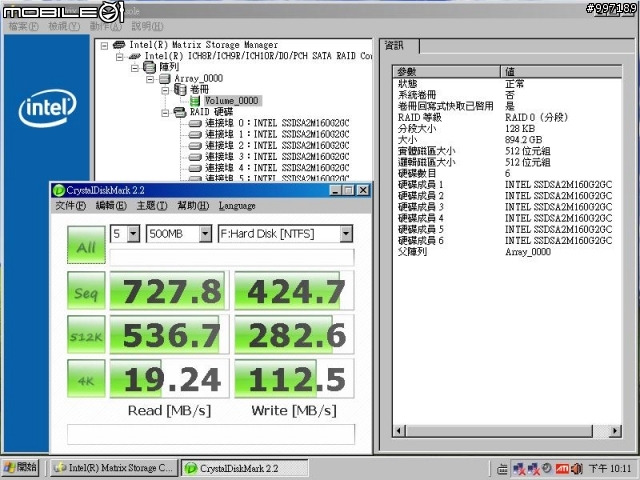This screenshot has height=480, width=640.
Task: Start the Seq benchmark
Action: 86,291
